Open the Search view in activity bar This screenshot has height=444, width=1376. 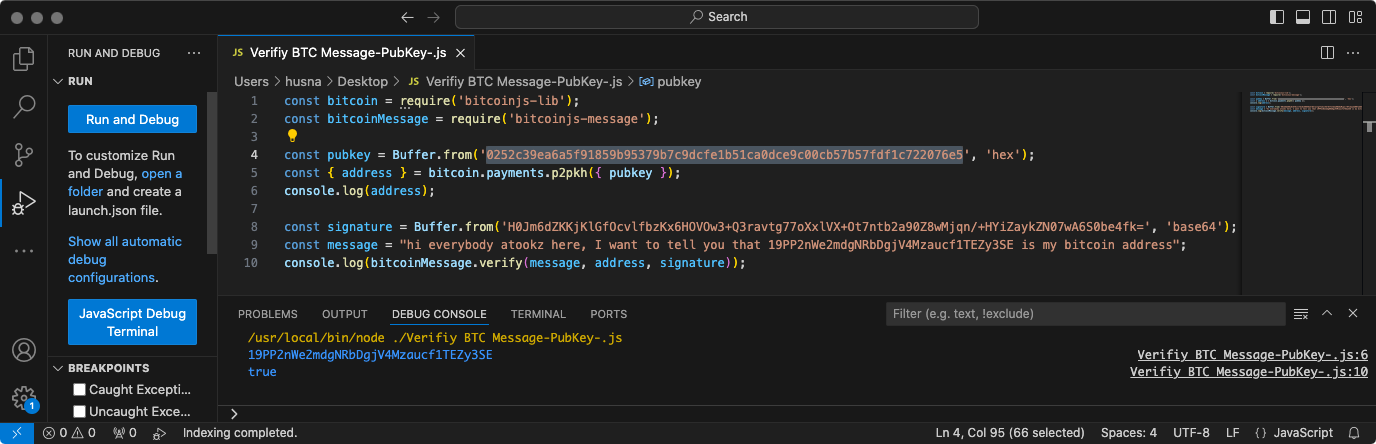point(24,106)
